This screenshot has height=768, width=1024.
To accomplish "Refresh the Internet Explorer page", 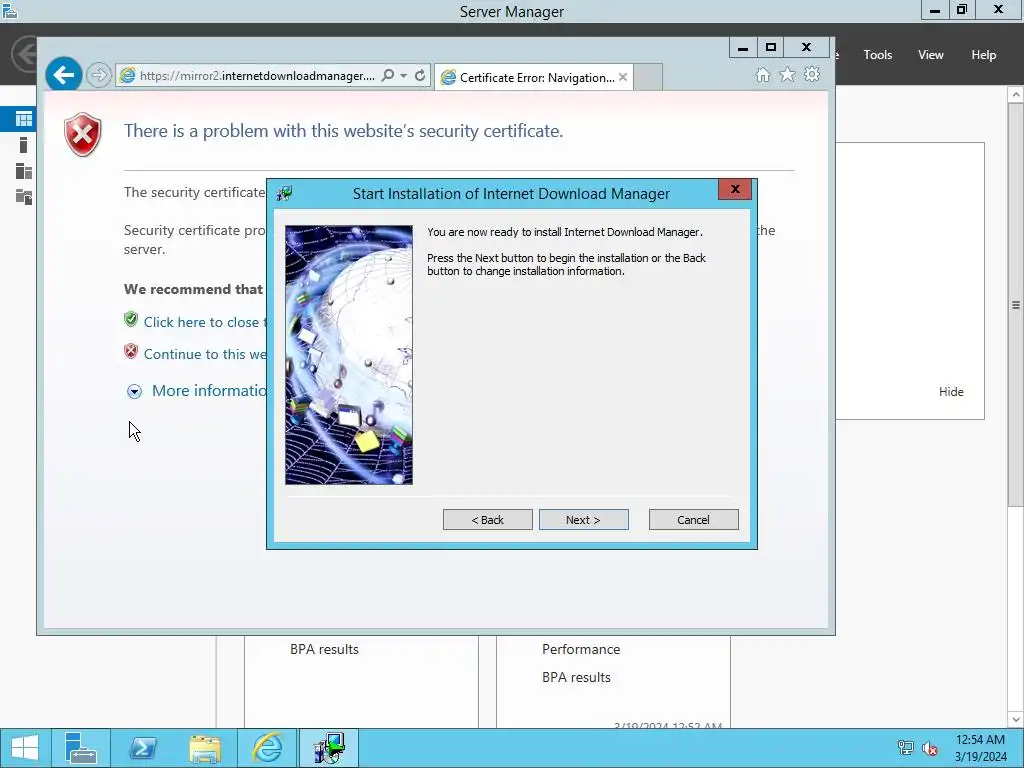I will pyautogui.click(x=420, y=75).
